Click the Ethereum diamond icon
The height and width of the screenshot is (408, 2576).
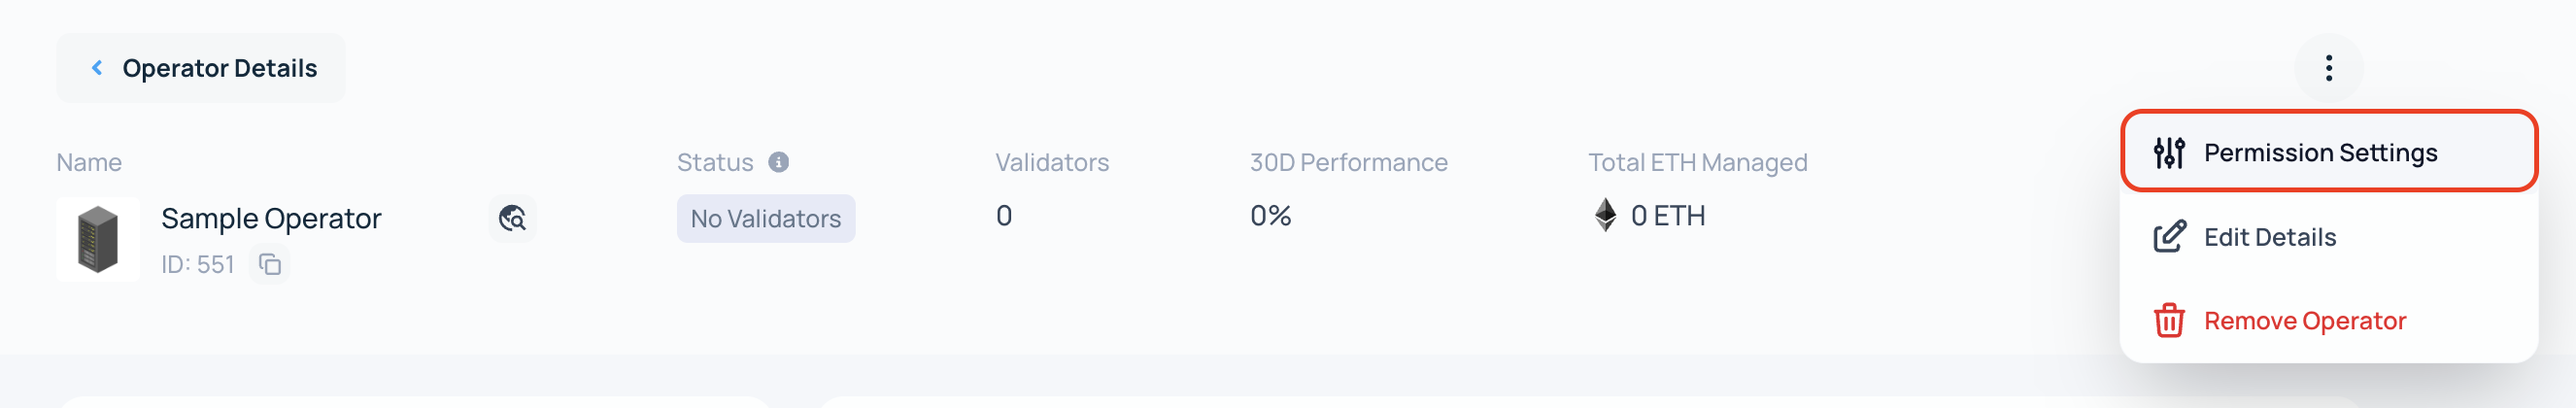tap(1605, 215)
